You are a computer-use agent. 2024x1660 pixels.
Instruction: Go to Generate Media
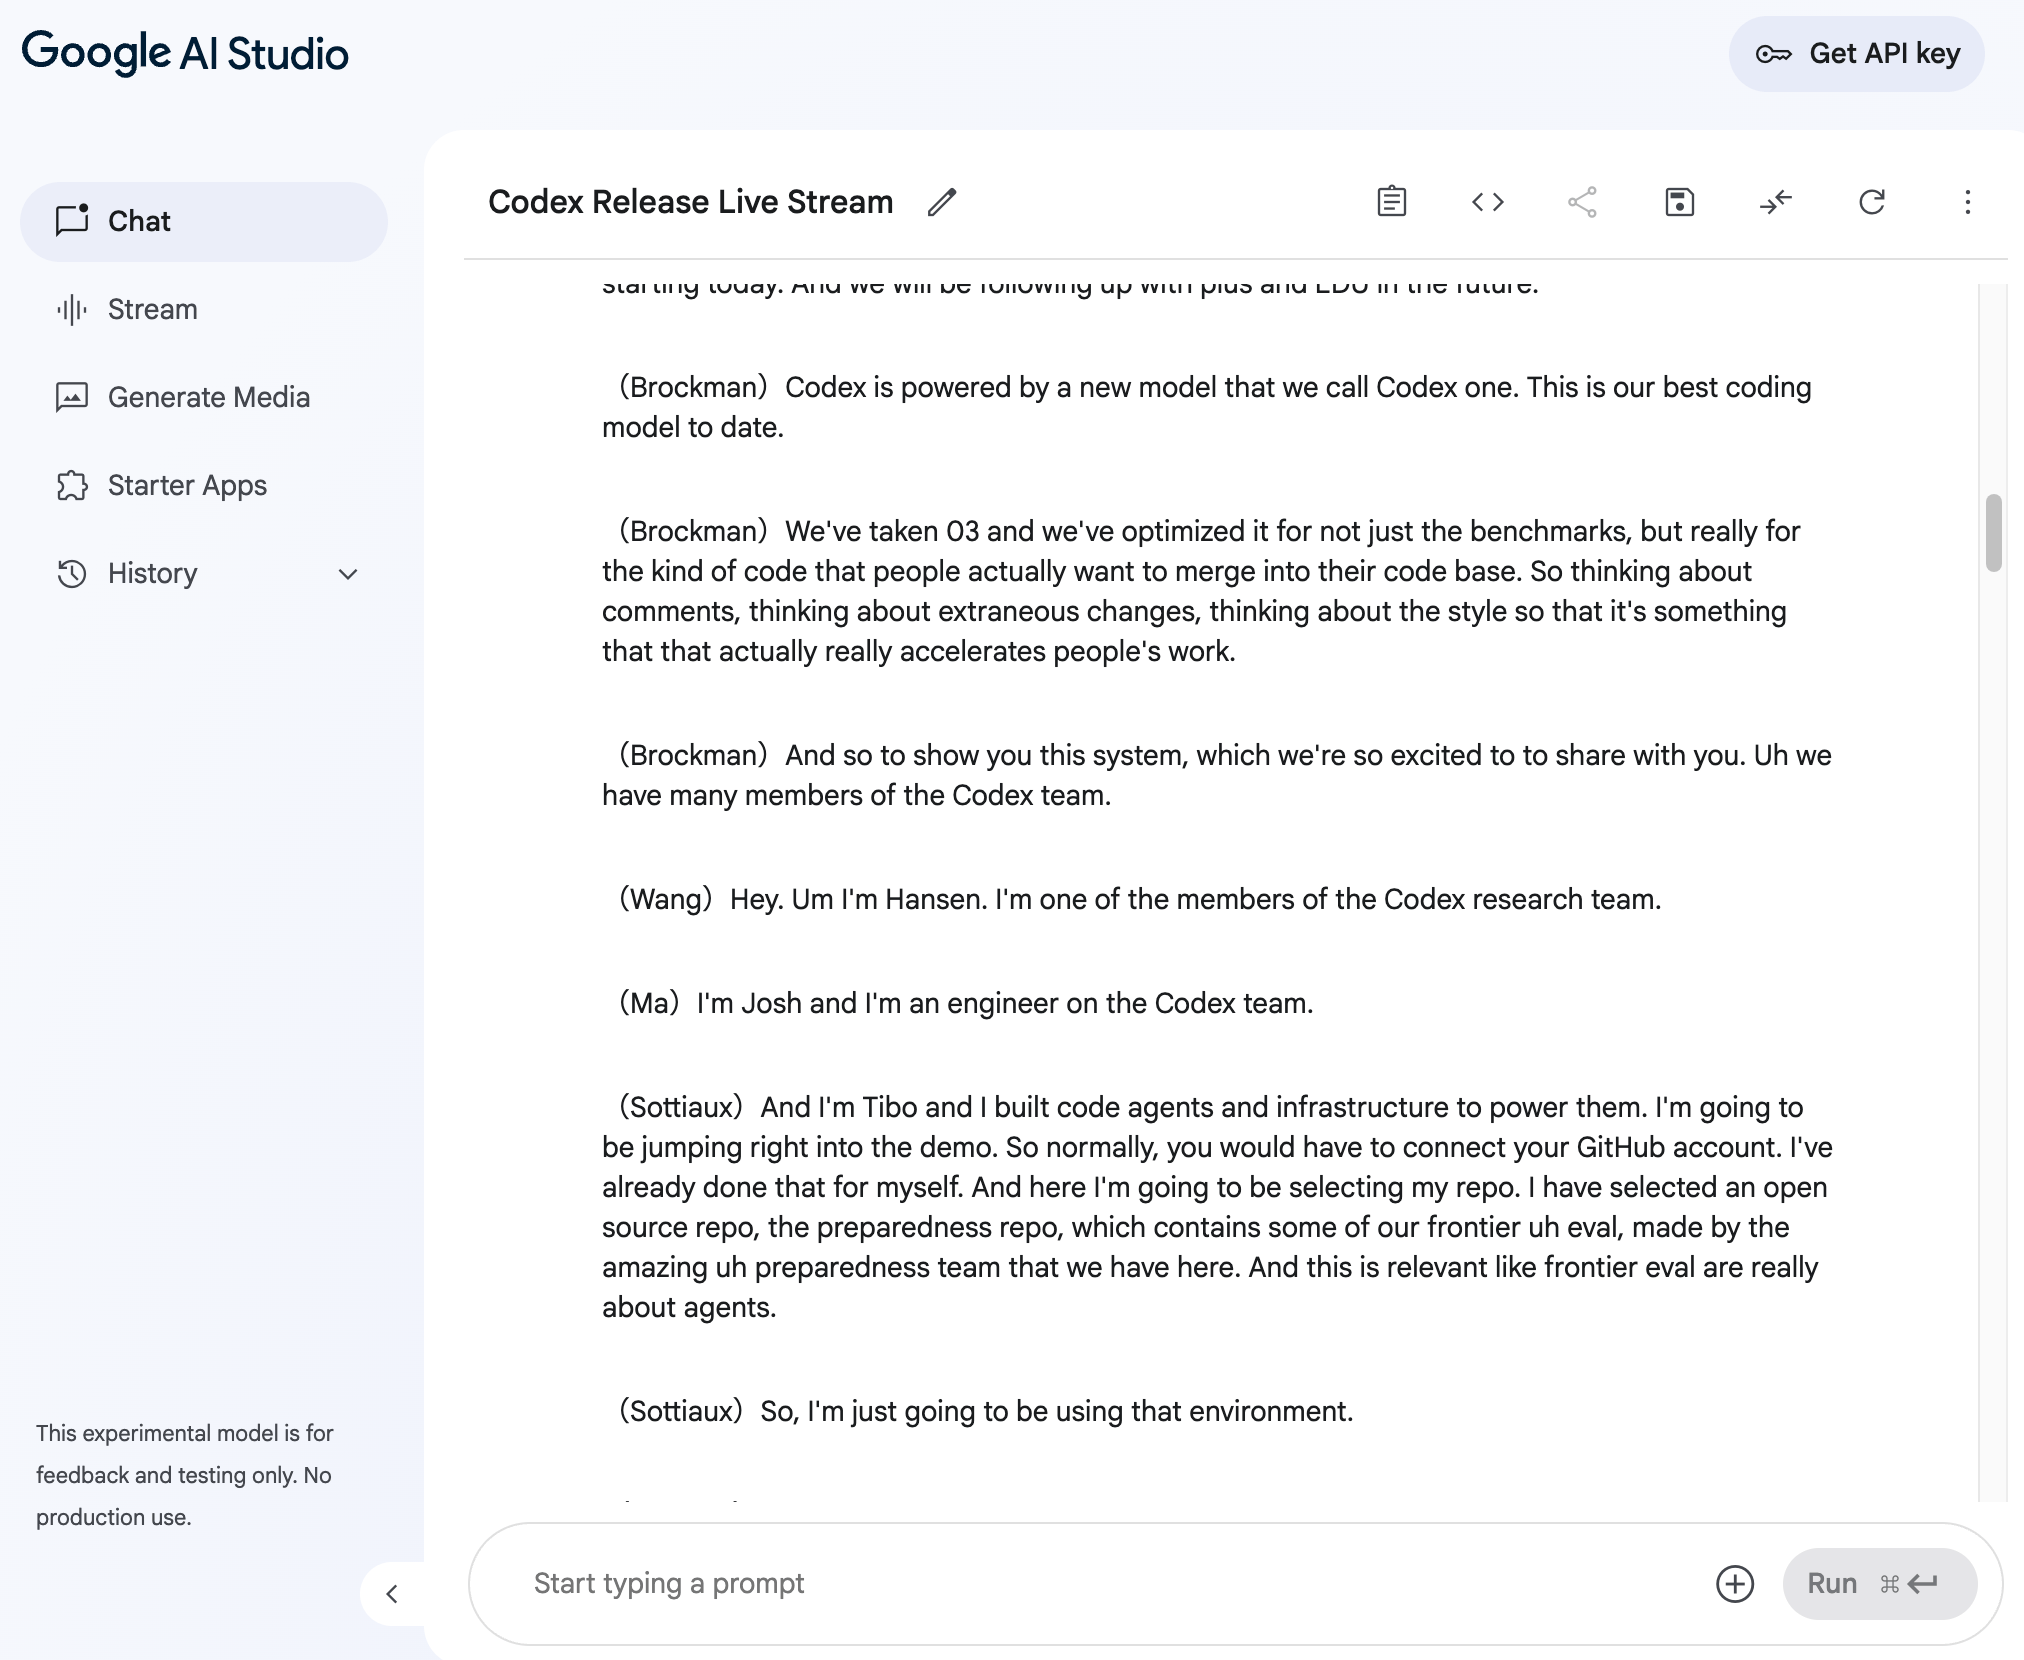coord(208,397)
